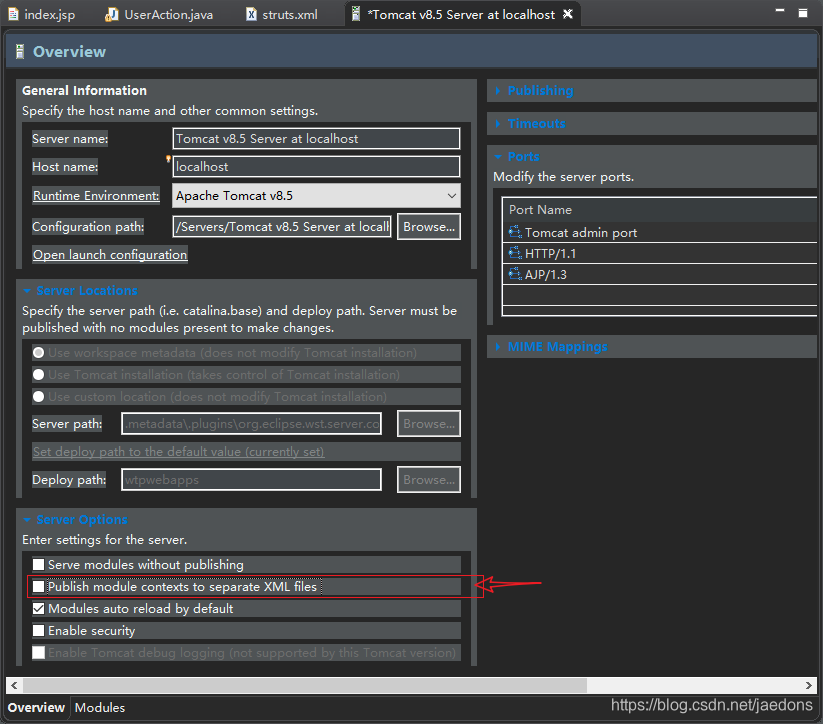The image size is (823, 724).
Task: Enable Serve modules without publishing
Action: pos(38,564)
